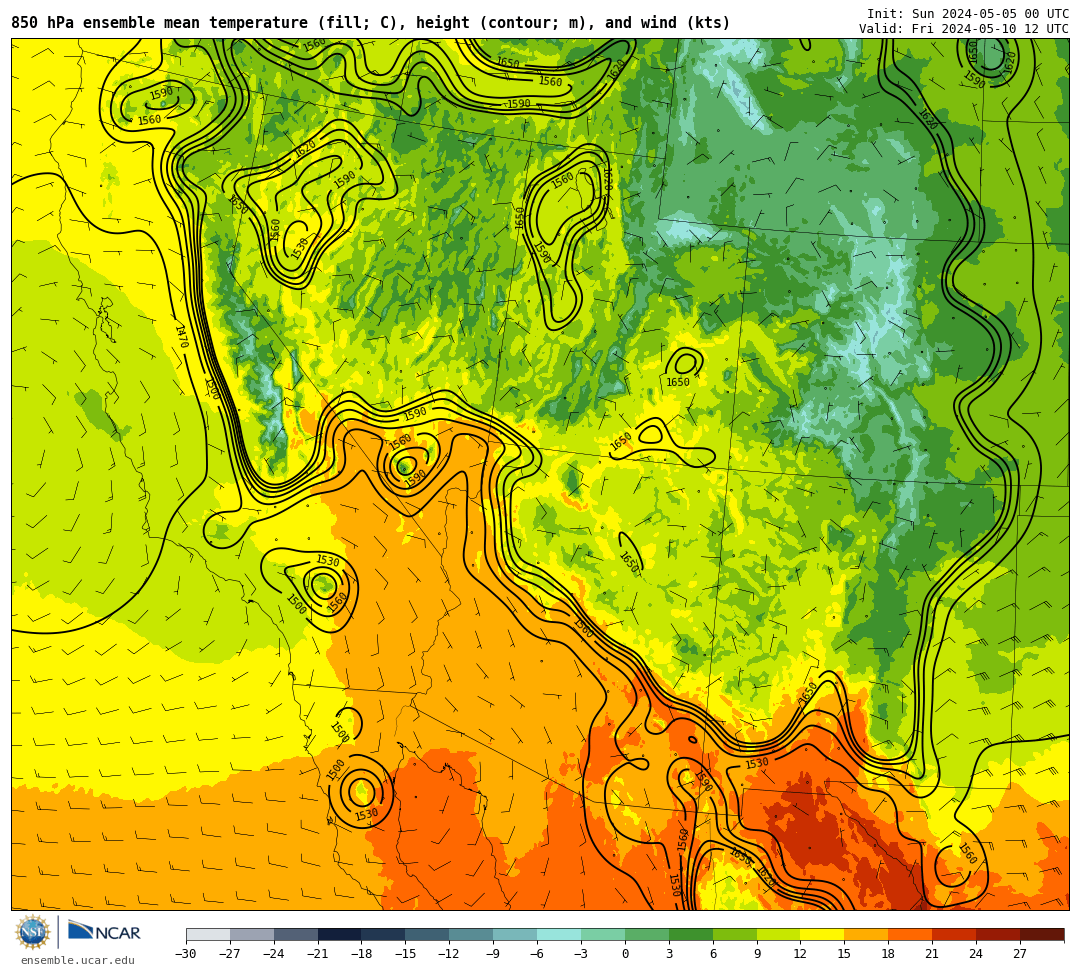Image resolution: width=1080 pixels, height=973 pixels.
Task: Click the teal swatch between -12 and -9
Action: (x=471, y=934)
